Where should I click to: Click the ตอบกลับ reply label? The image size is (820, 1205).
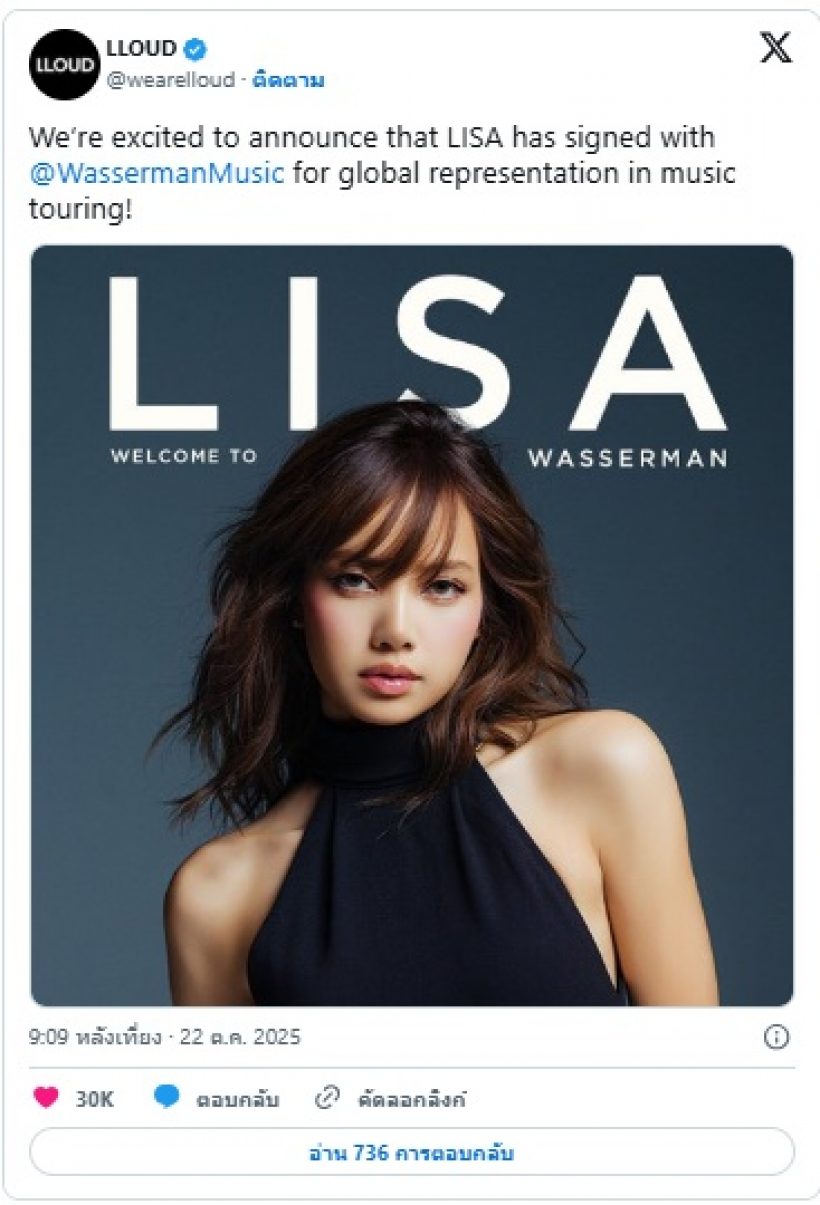point(238,1100)
